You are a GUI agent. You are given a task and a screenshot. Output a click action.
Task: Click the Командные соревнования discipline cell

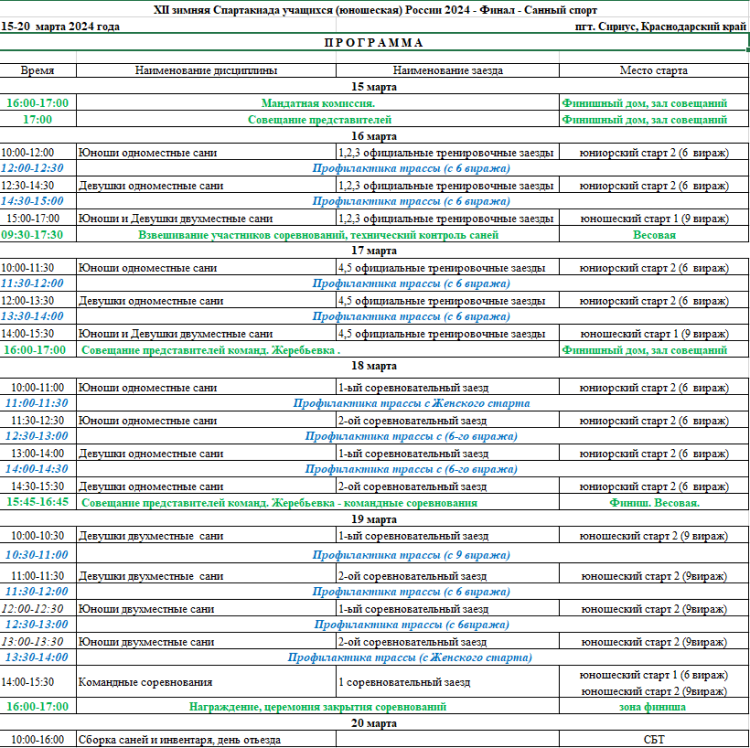(x=206, y=682)
